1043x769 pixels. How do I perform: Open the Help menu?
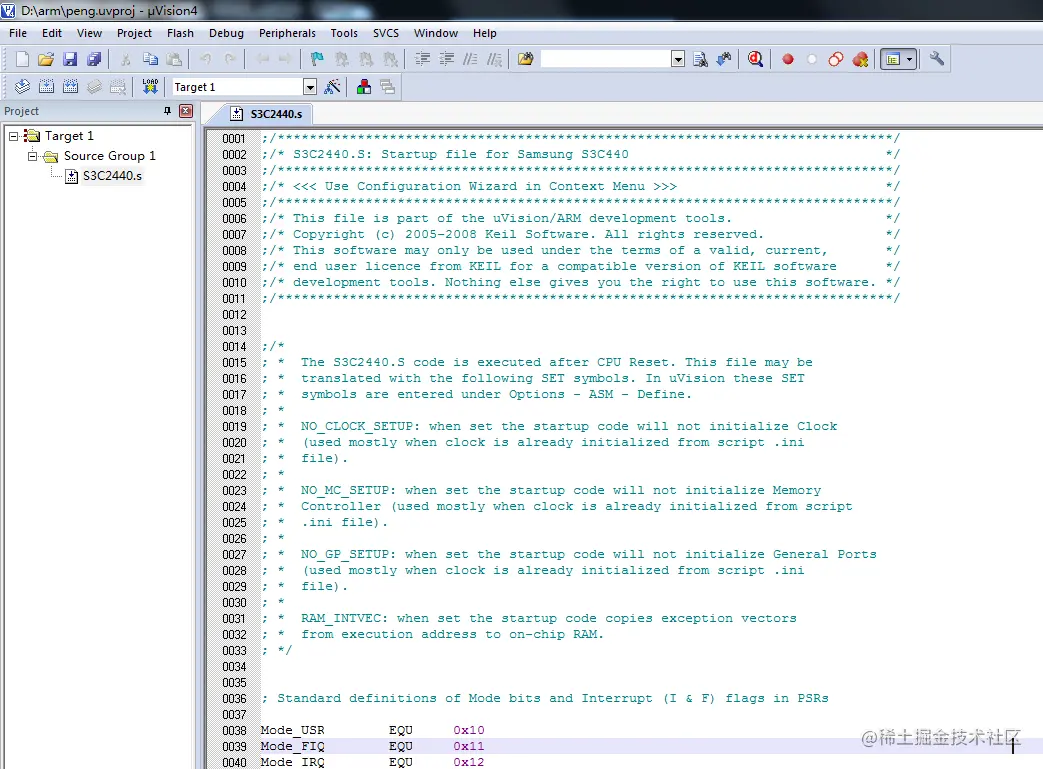pos(484,33)
